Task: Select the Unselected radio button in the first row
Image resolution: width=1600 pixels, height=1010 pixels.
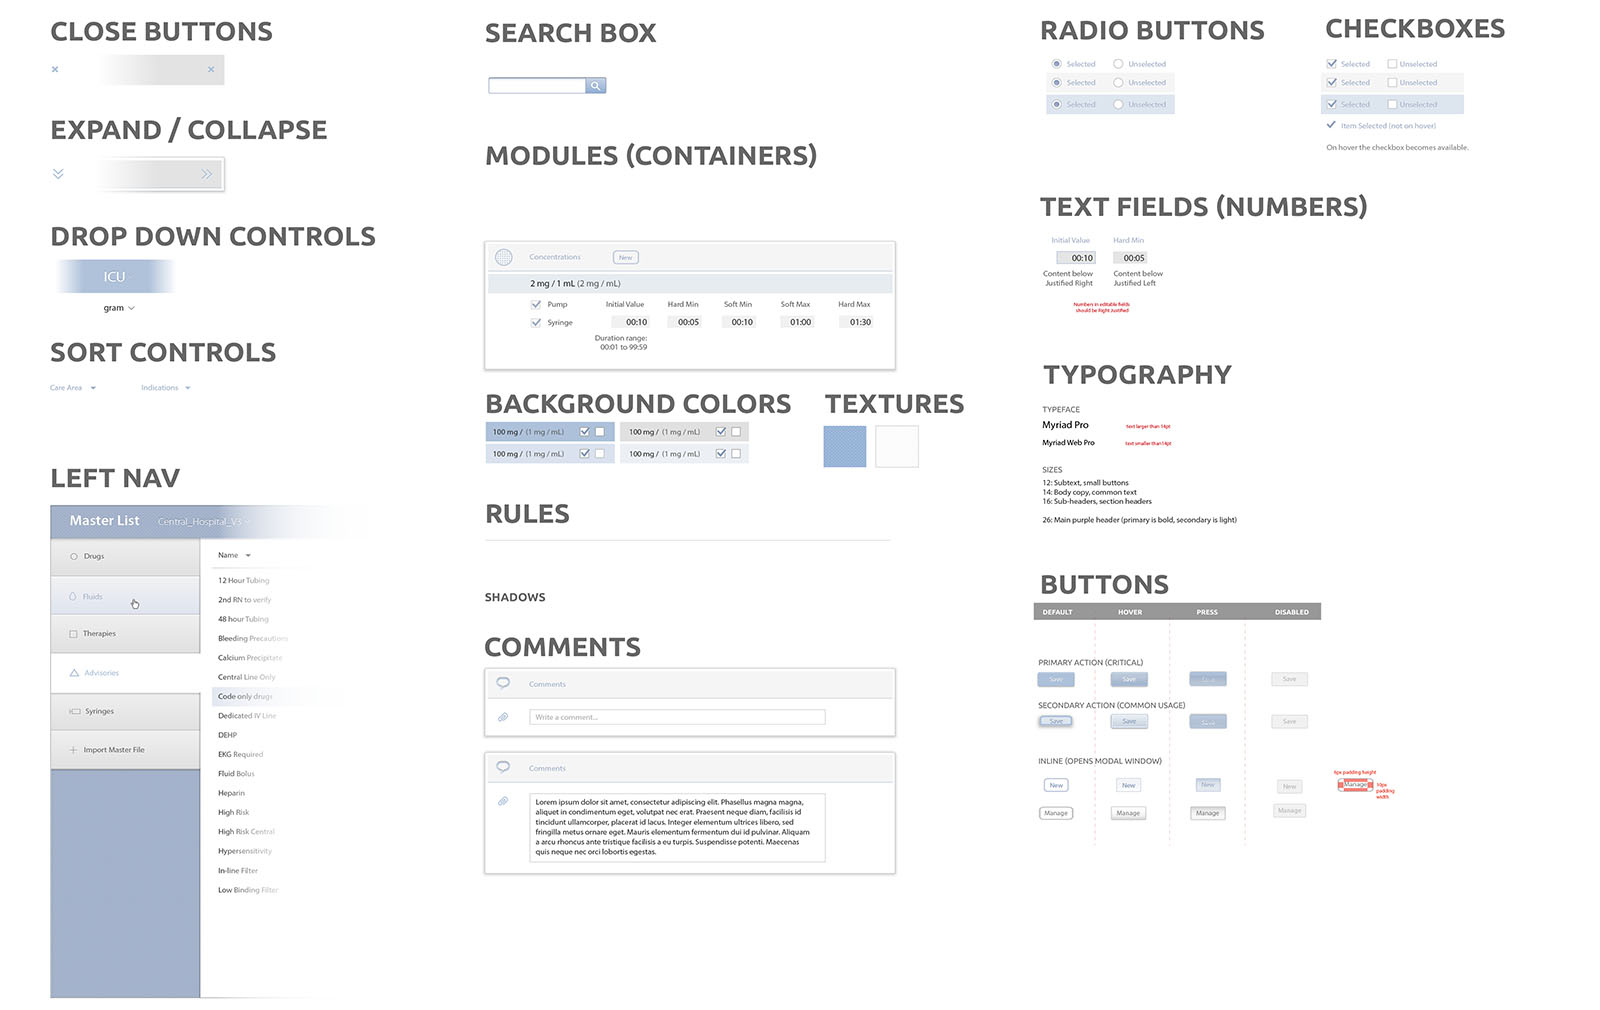Action: (x=1117, y=63)
